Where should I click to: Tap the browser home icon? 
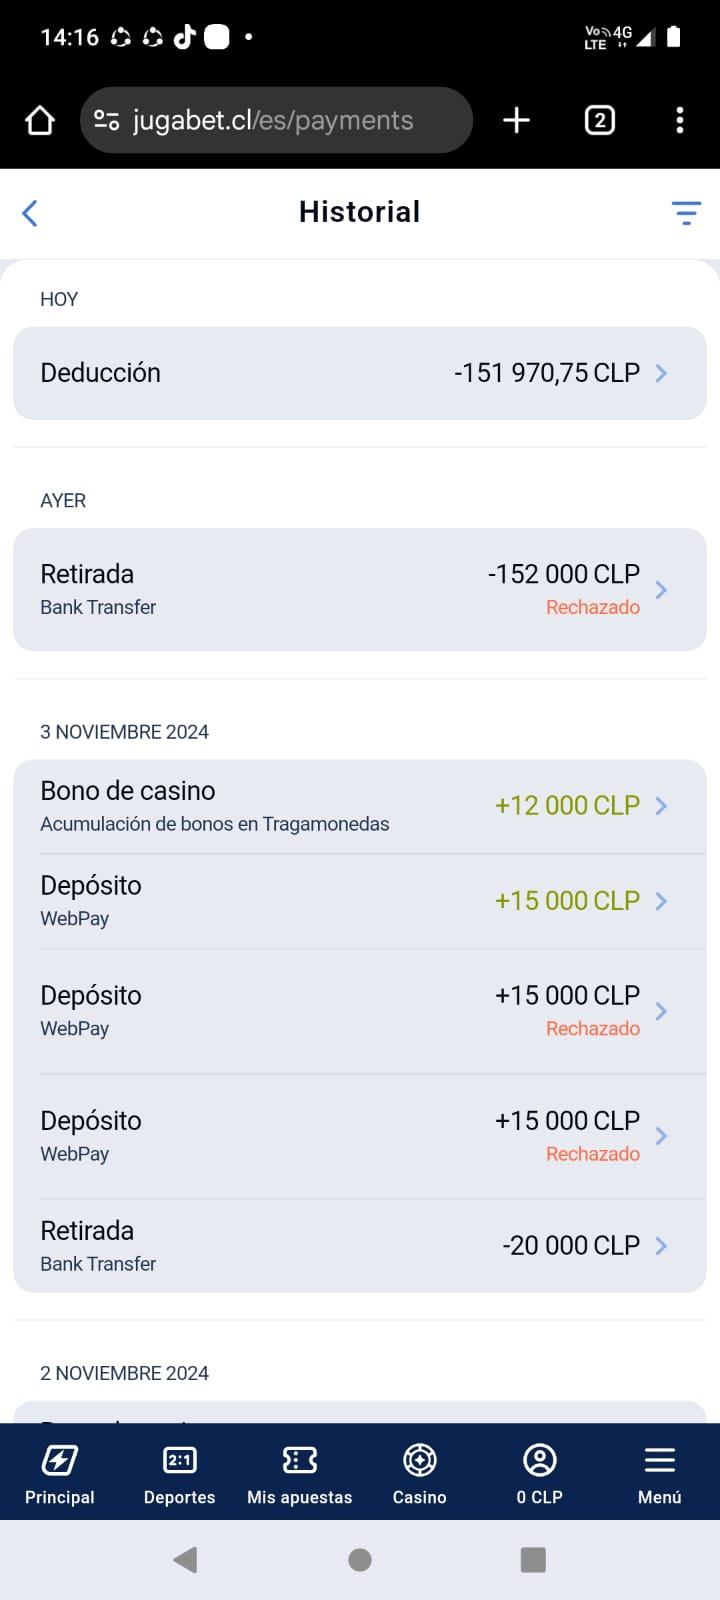pos(40,121)
